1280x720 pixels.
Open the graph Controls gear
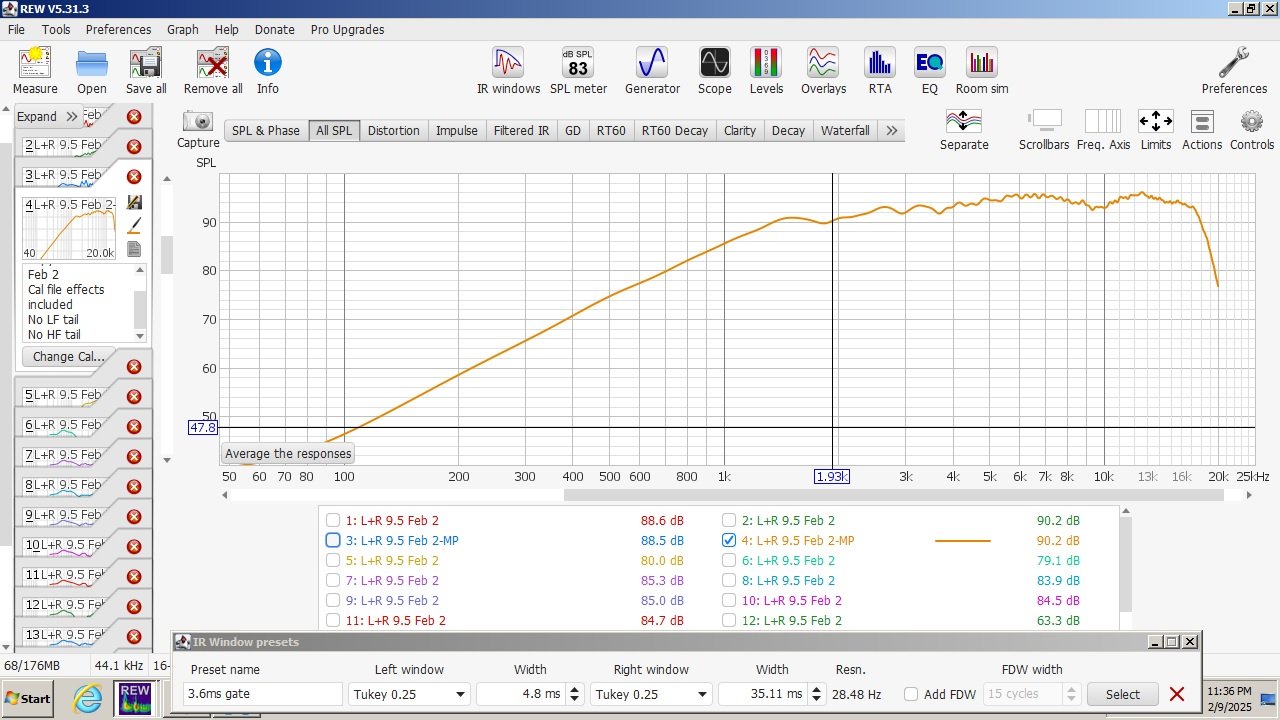click(1252, 121)
